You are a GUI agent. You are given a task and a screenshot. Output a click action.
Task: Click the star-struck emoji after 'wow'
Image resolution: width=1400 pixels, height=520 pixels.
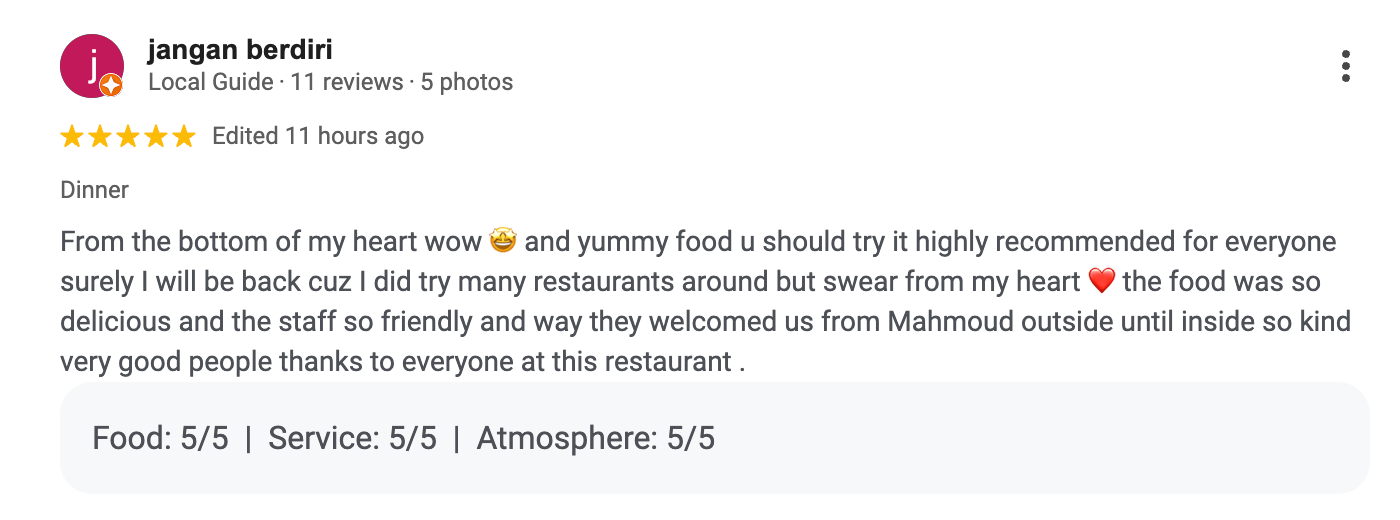tap(502, 242)
